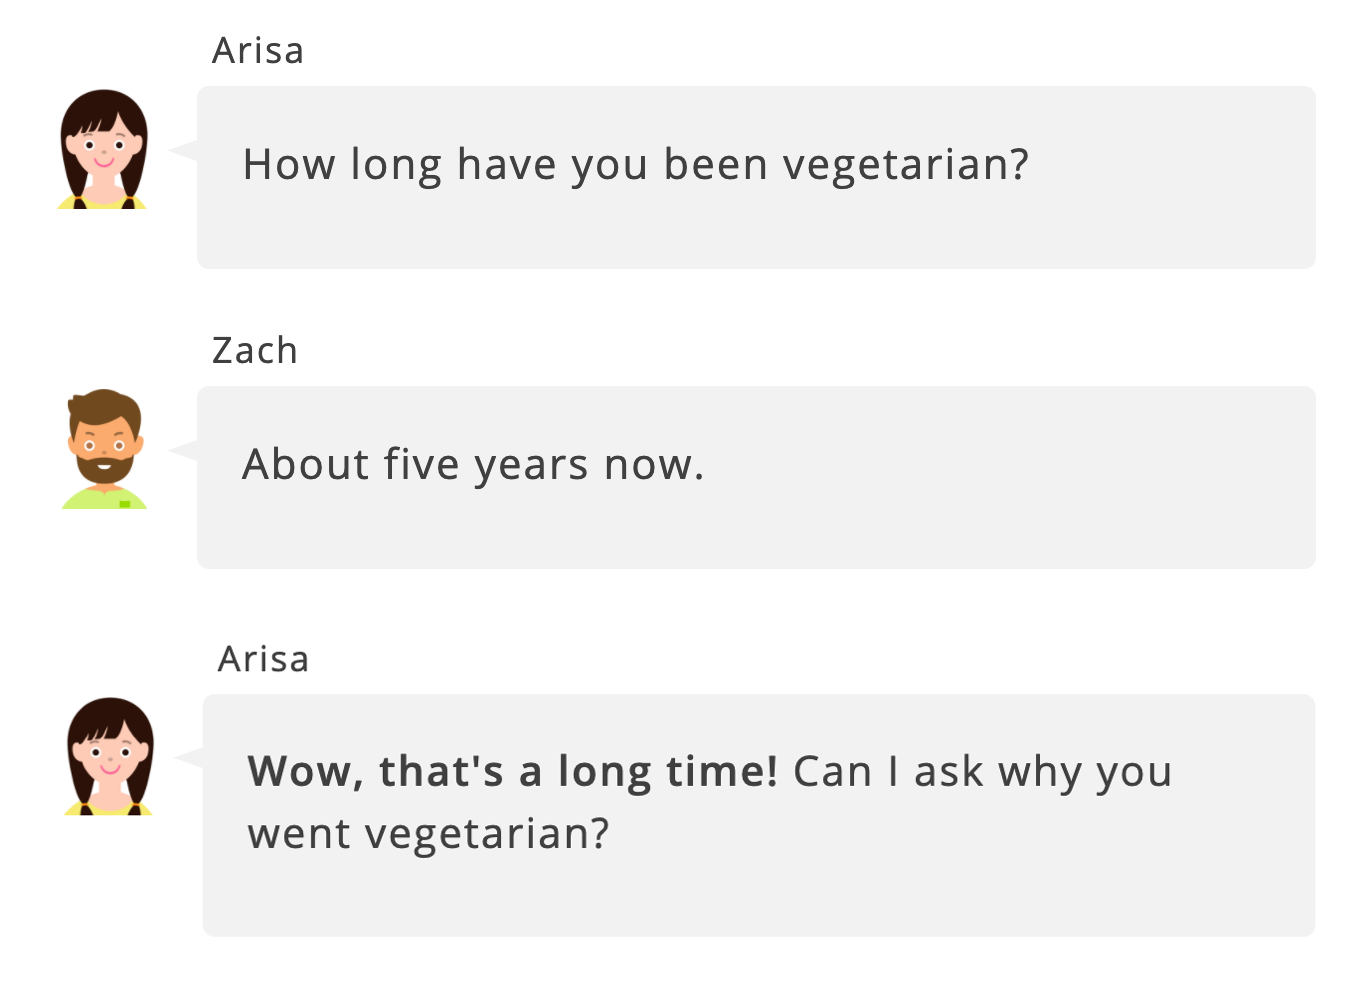This screenshot has width=1370, height=983.
Task: Click the pointer tail of the "Wow" bubble
Action: click(189, 759)
